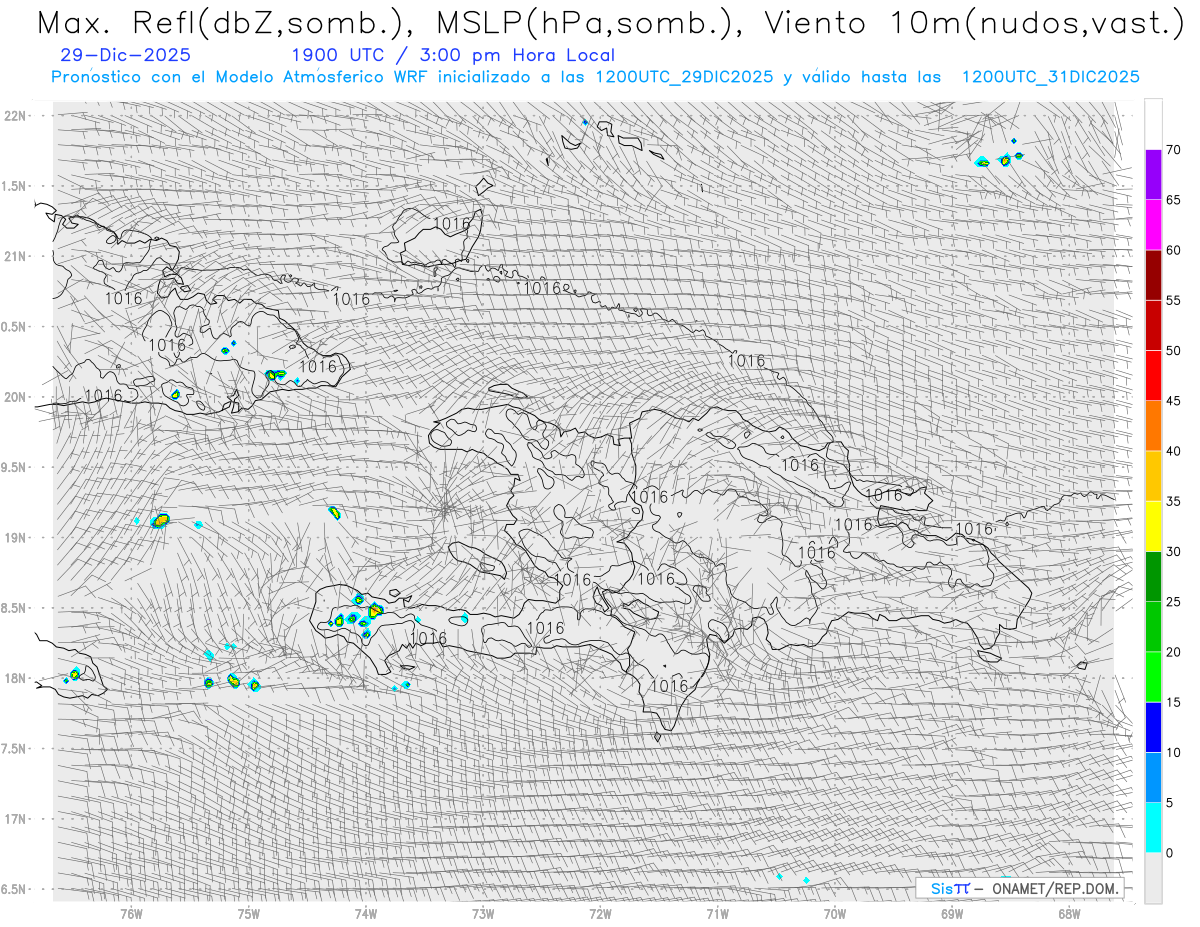The width and height of the screenshot is (1200, 927).
Task: Pick the orange 40-45 dBZ legend band
Action: pyautogui.click(x=1153, y=426)
